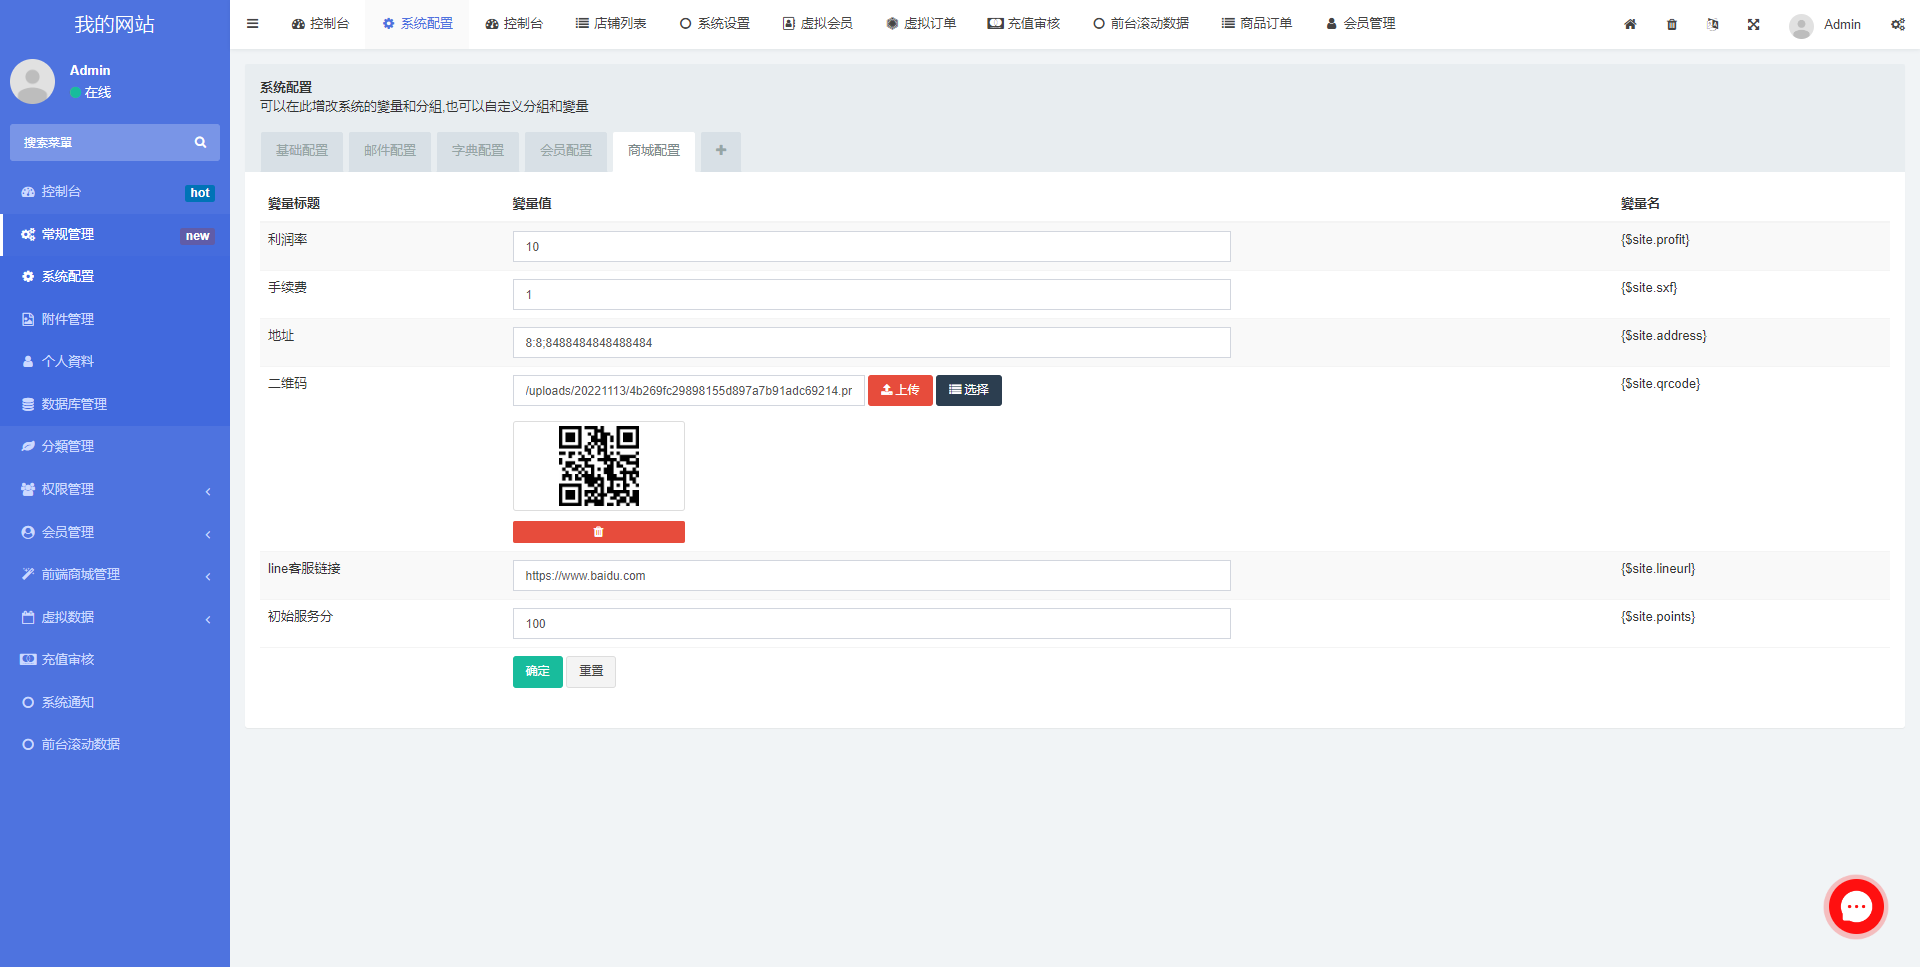This screenshot has width=1920, height=967.
Task: Click the search icon in sidebar
Action: pyautogui.click(x=200, y=143)
